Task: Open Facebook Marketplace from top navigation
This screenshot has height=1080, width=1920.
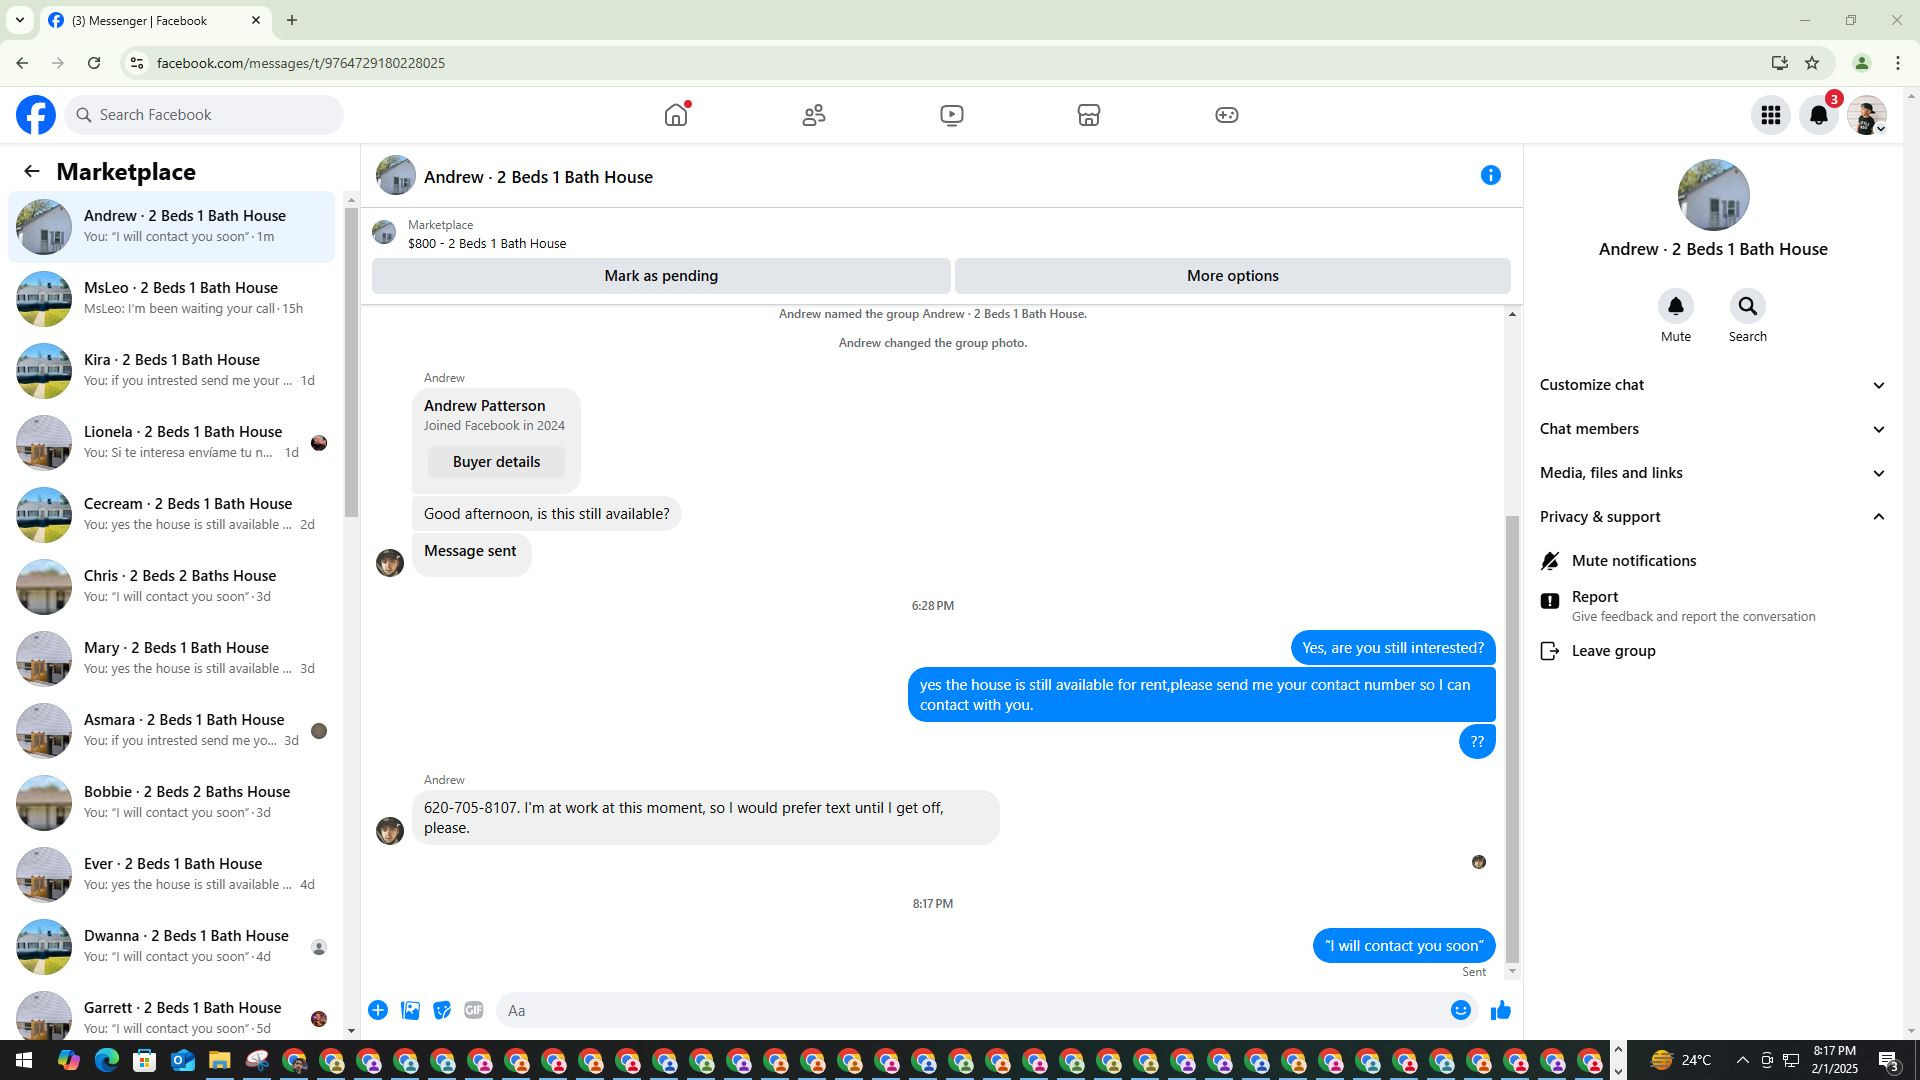Action: [1088, 115]
